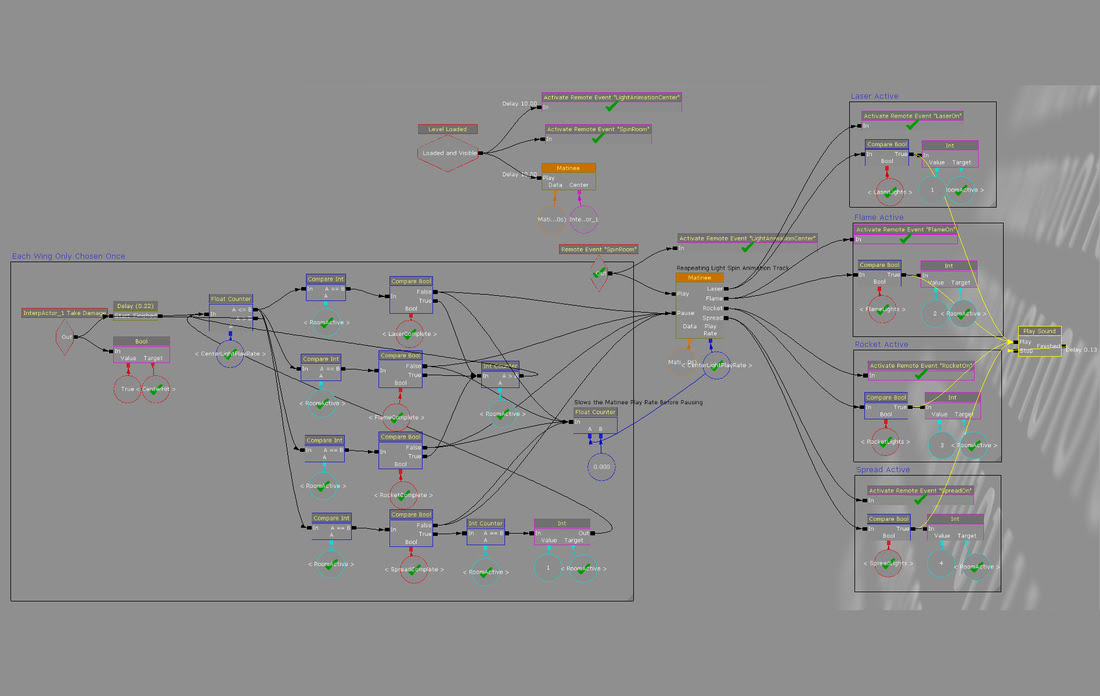The height and width of the screenshot is (696, 1100).
Task: Click the CenterHit variable circle
Action: pos(156,389)
